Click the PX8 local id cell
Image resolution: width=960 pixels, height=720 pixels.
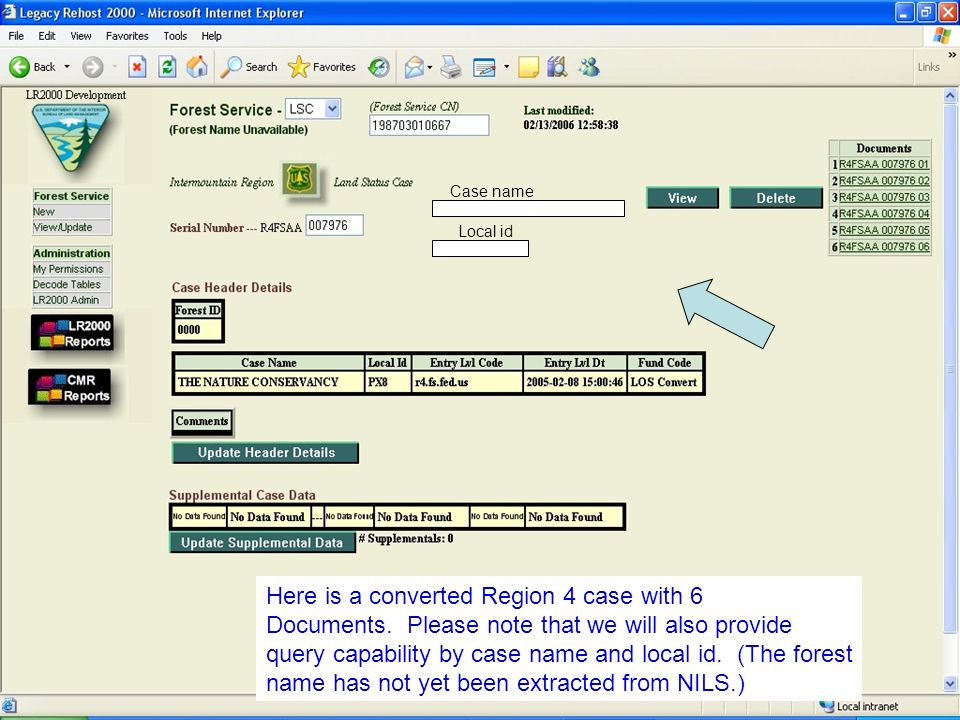tap(388, 382)
